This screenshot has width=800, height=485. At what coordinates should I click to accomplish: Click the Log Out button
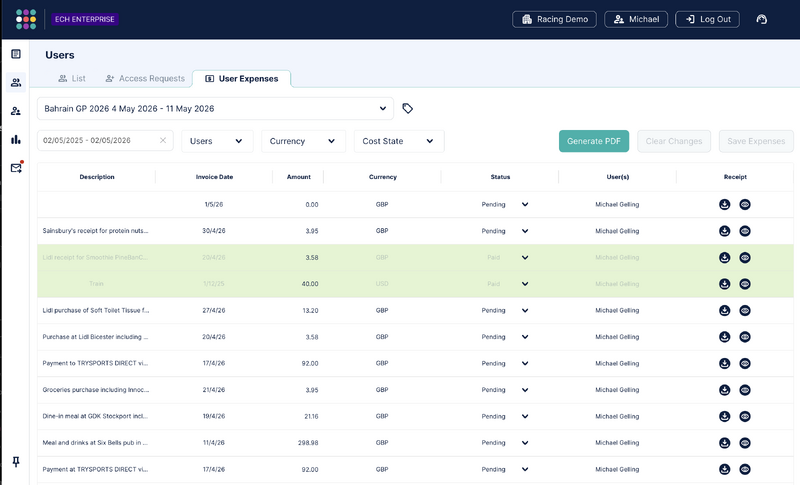point(707,19)
